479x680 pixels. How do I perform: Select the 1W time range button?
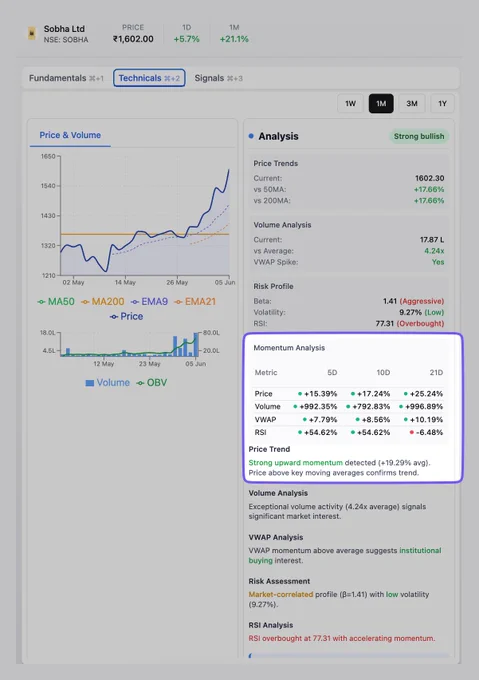click(x=350, y=104)
